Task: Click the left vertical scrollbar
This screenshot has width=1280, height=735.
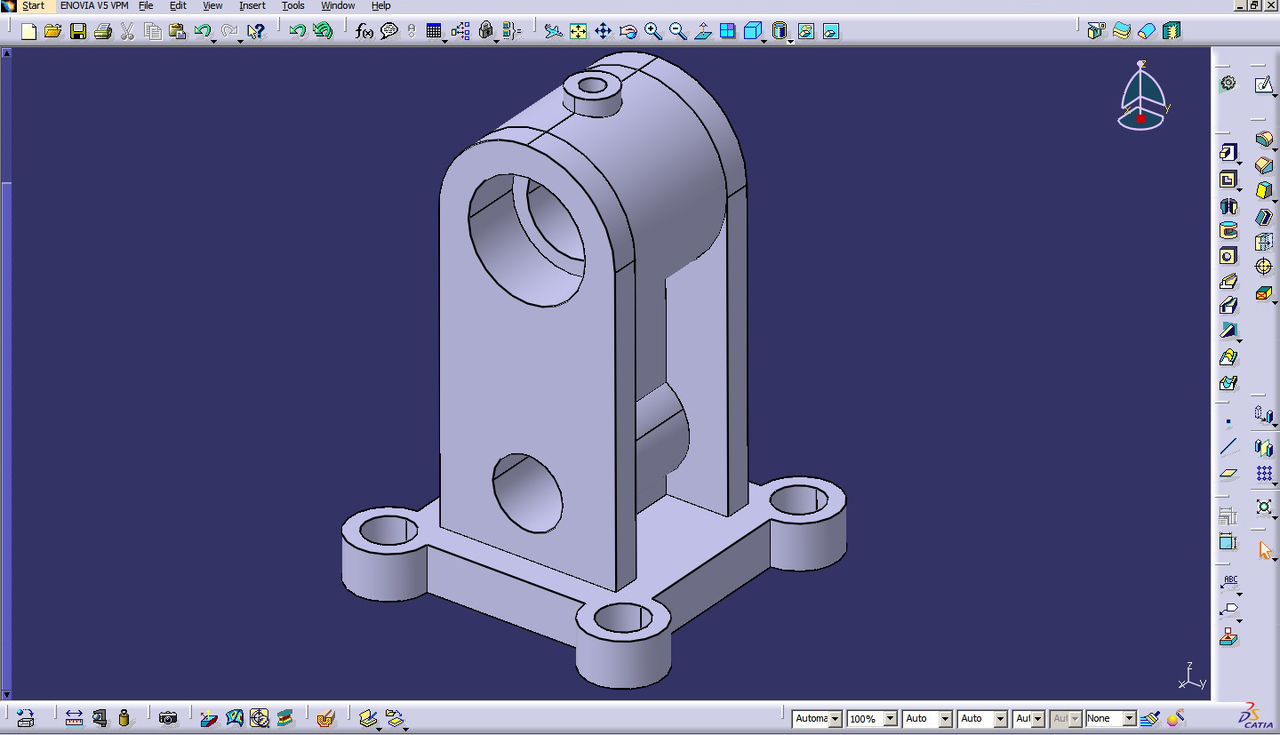Action: (x=6, y=372)
